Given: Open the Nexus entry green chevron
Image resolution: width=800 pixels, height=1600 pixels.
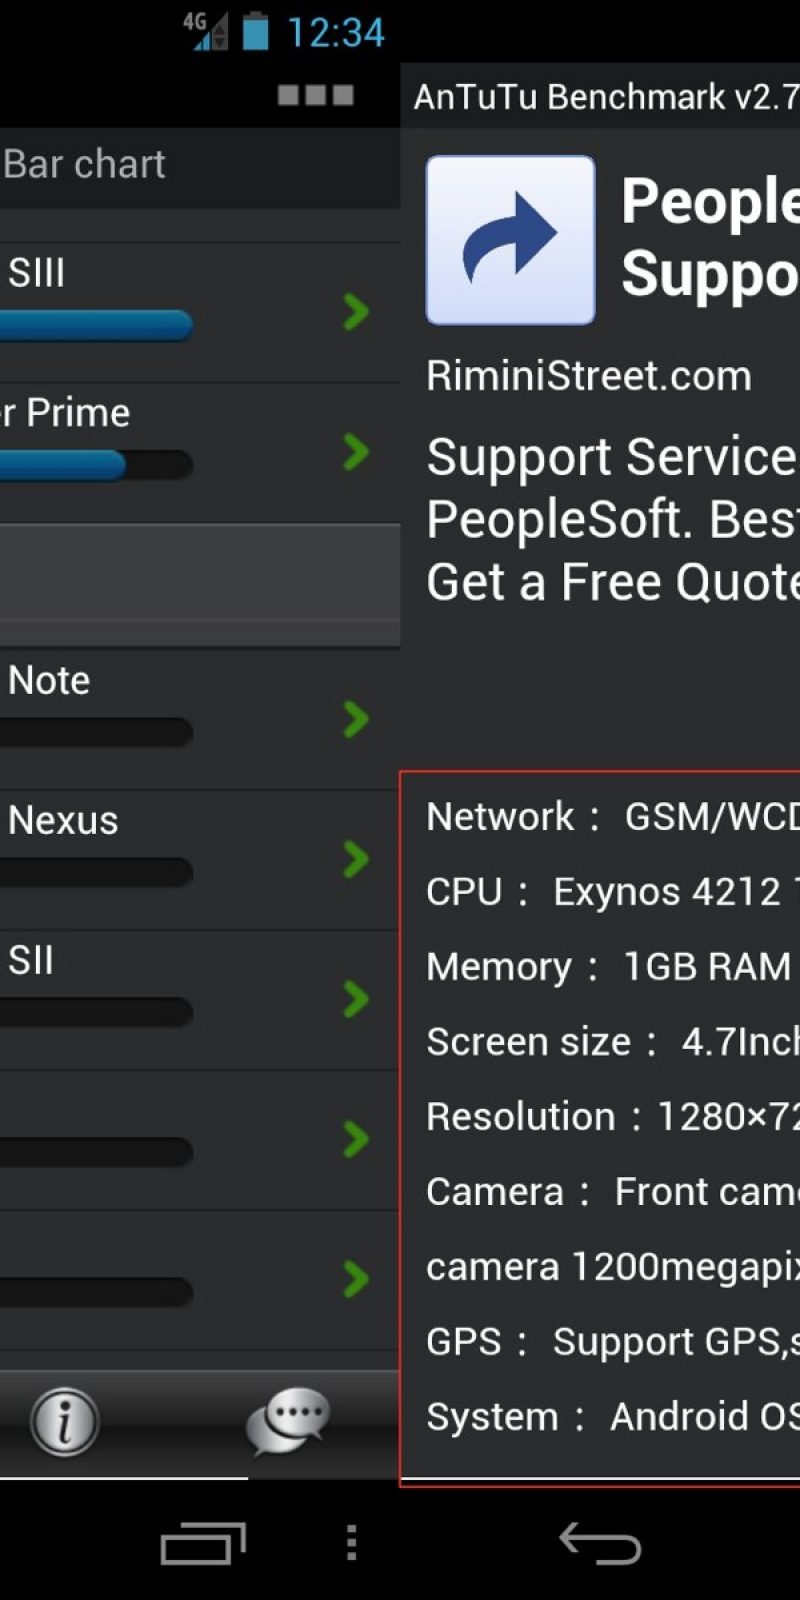Looking at the screenshot, I should coord(355,859).
